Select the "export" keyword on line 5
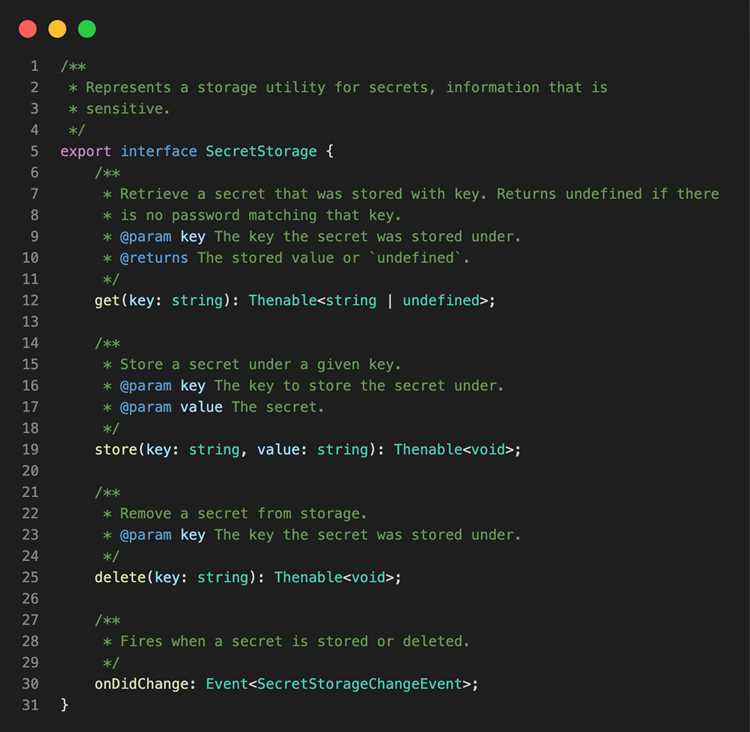 pyautogui.click(x=86, y=152)
